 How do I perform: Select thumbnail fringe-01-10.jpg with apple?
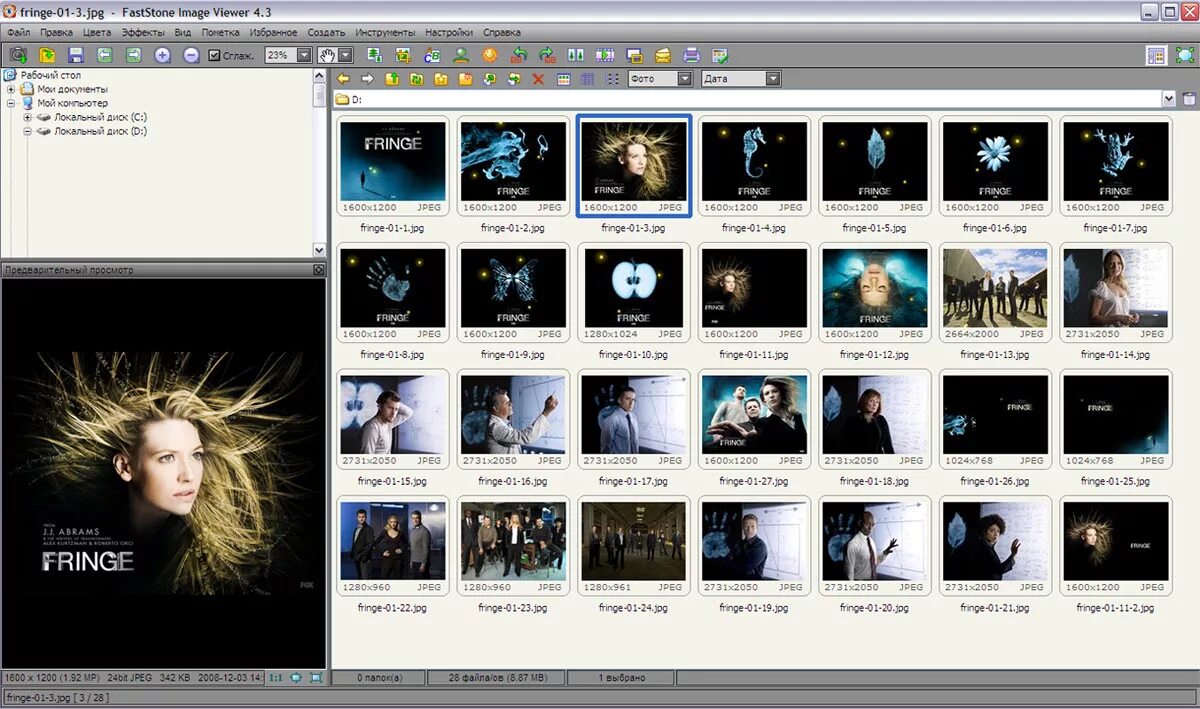point(633,293)
